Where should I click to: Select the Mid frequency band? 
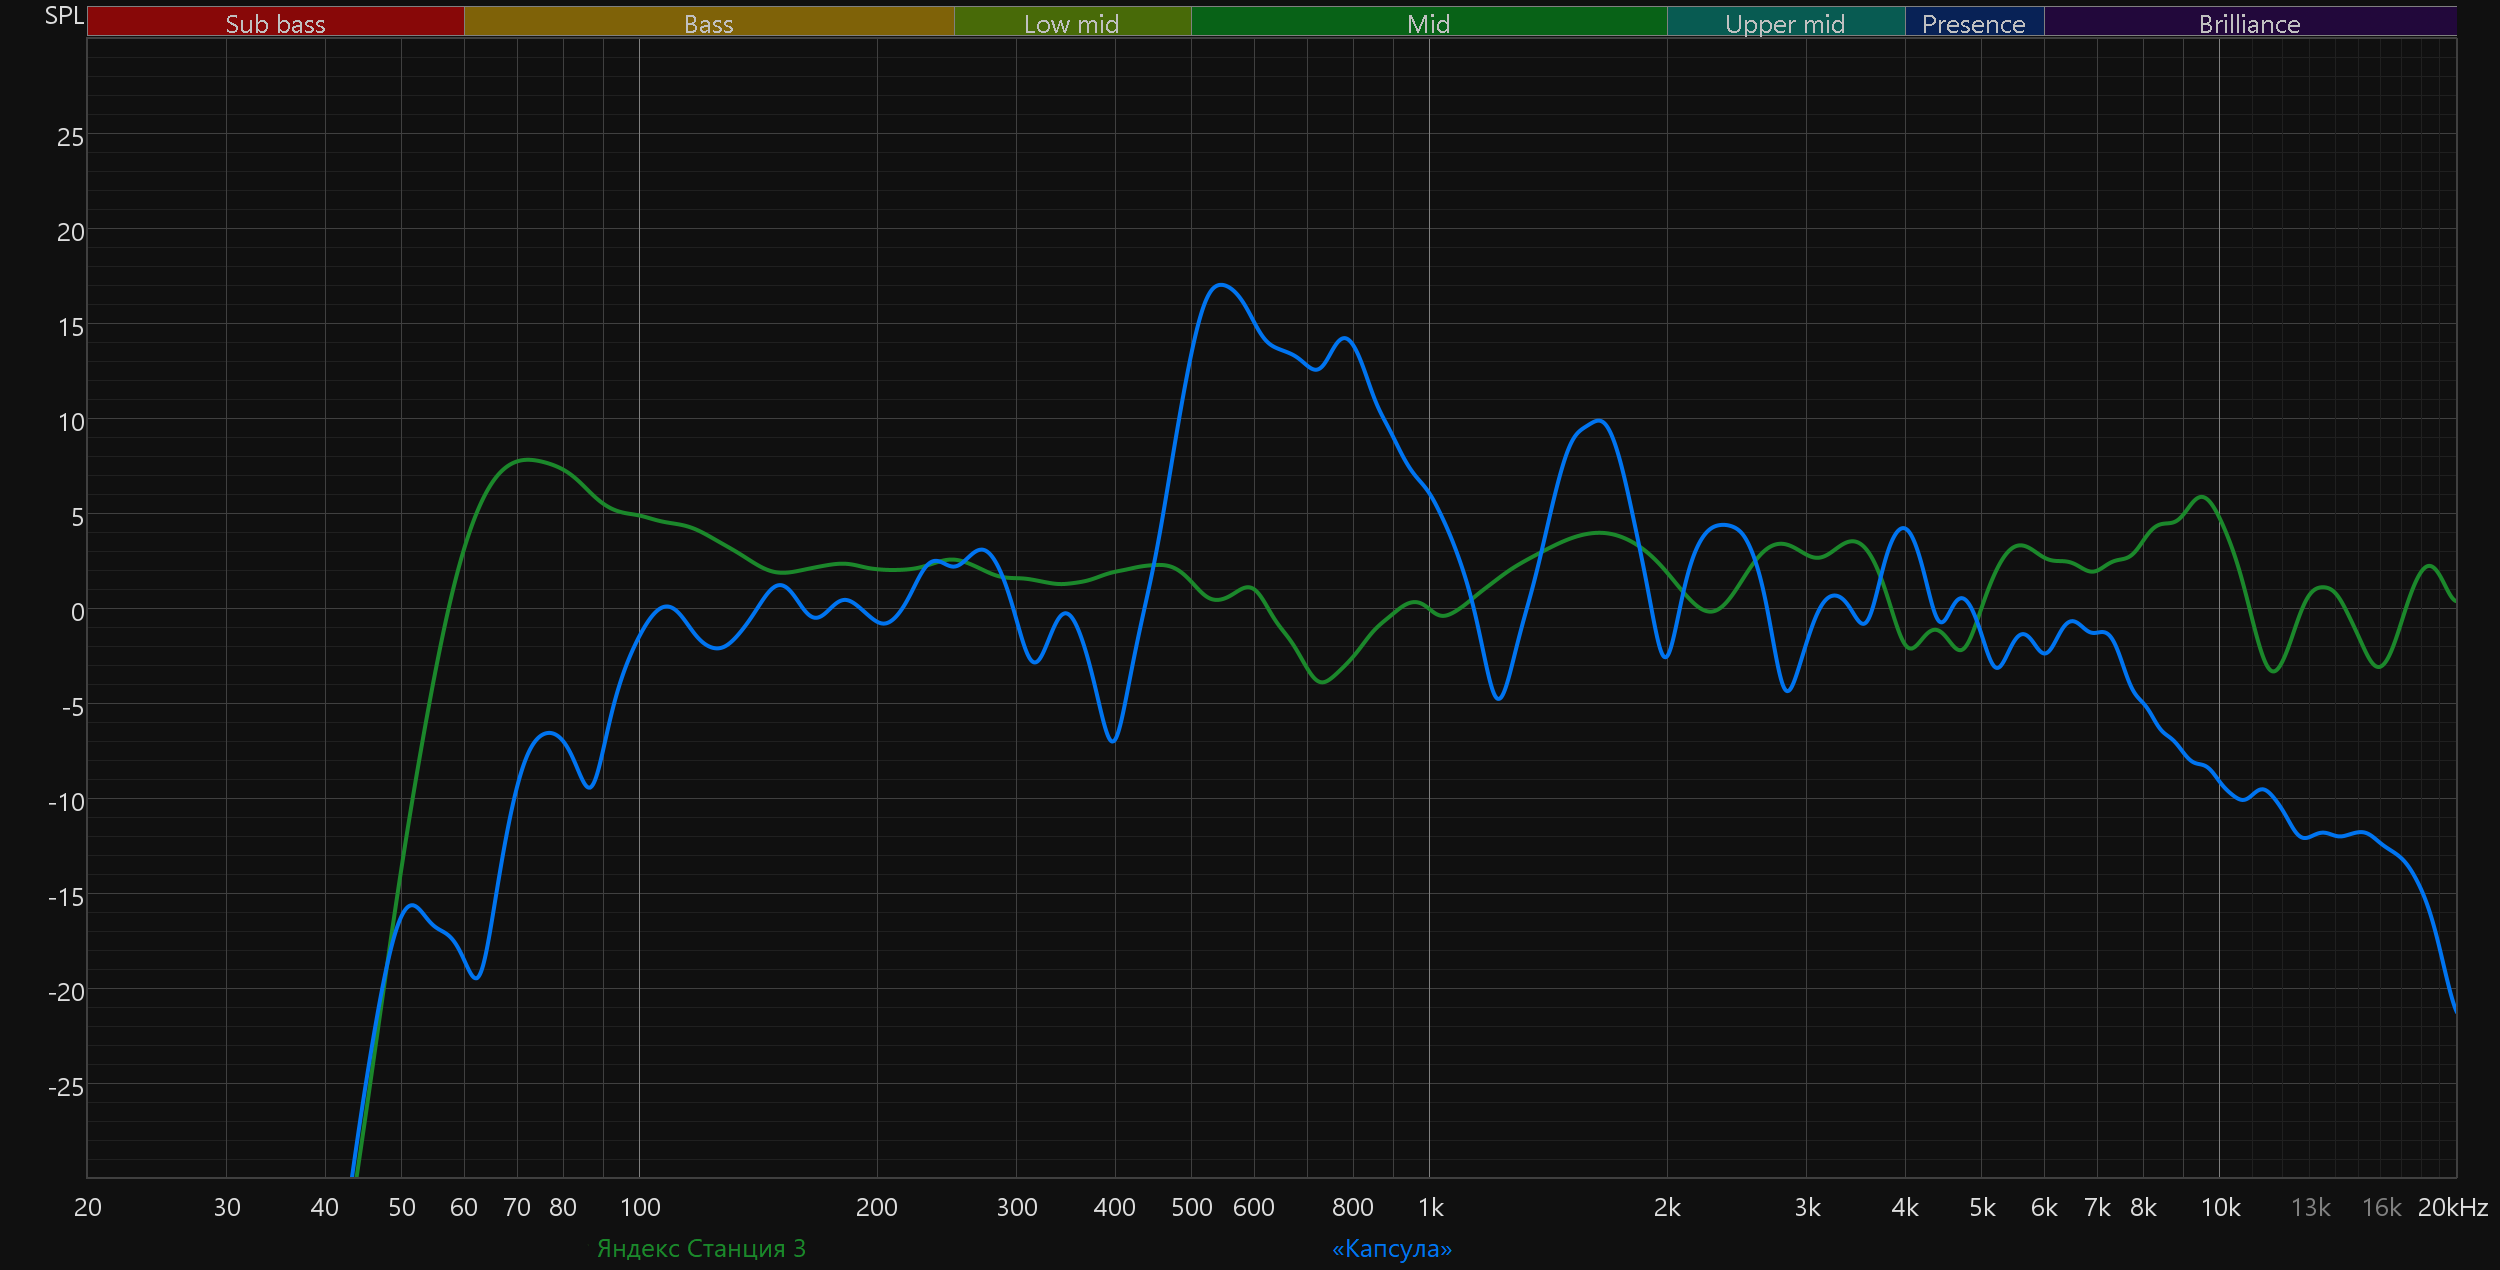pos(1428,23)
